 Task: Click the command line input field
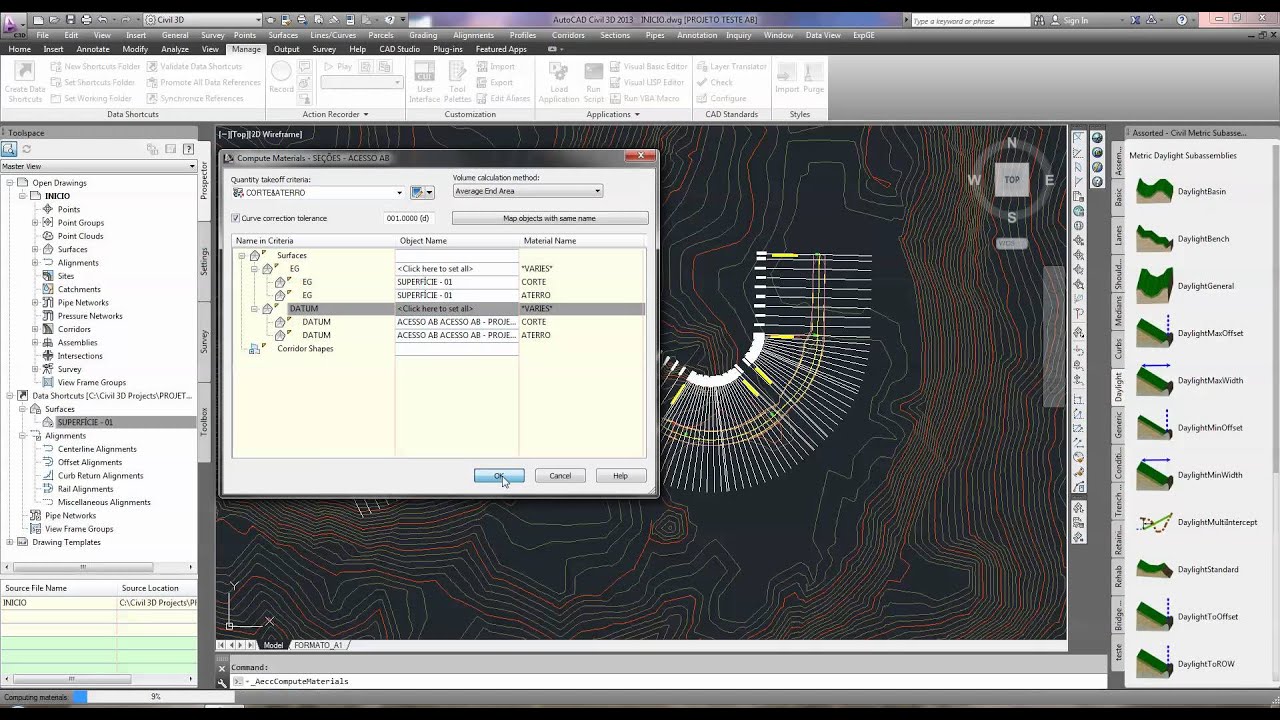point(670,681)
